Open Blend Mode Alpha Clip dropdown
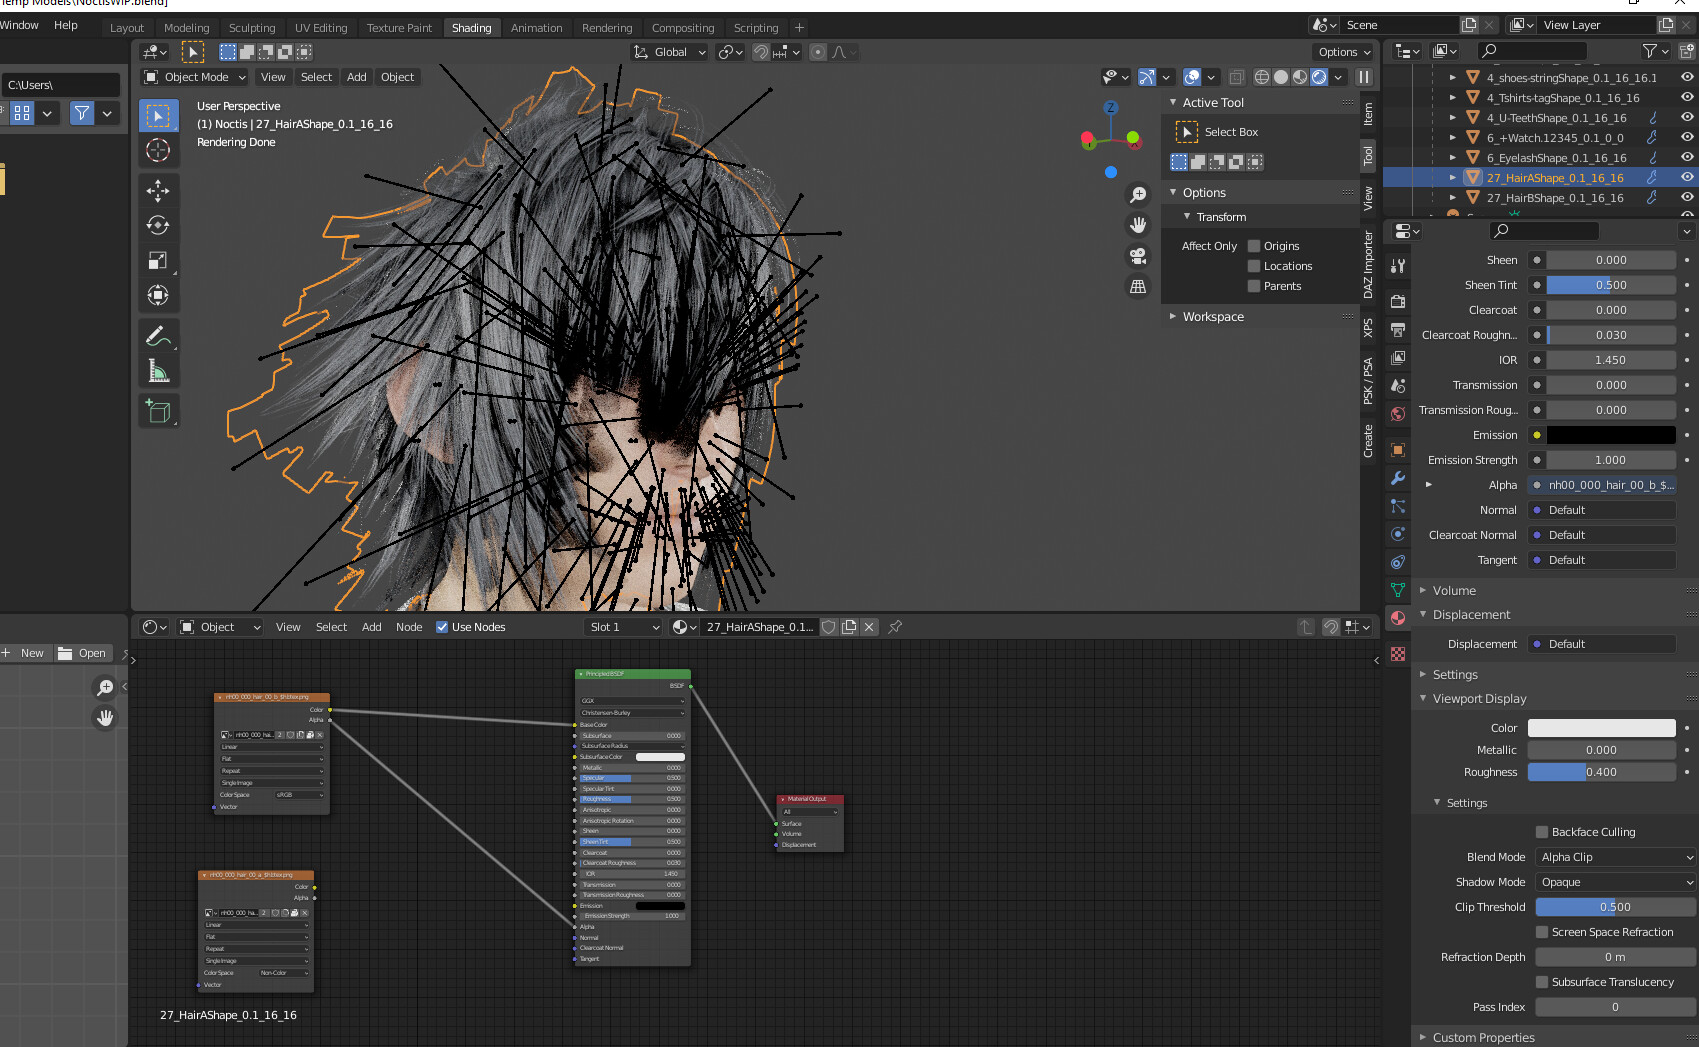 pyautogui.click(x=1616, y=857)
